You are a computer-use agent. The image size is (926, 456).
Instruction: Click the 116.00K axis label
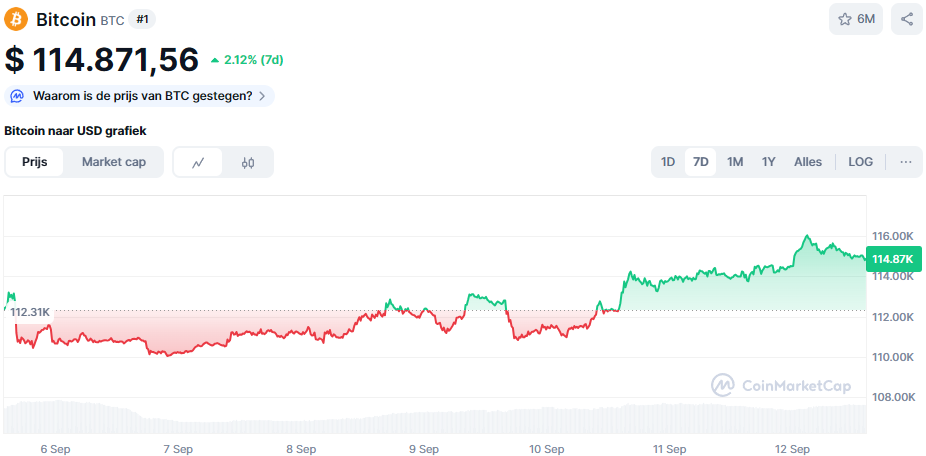pyautogui.click(x=893, y=236)
